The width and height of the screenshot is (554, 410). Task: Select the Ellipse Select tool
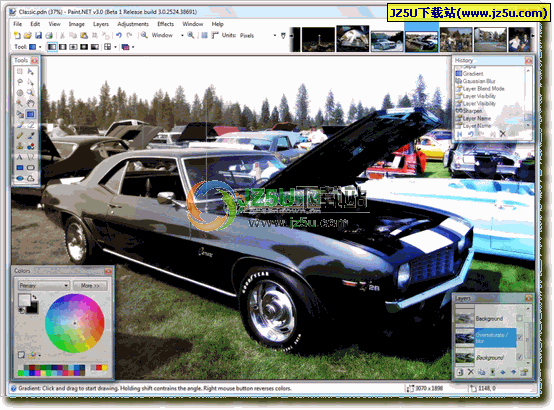point(20,93)
